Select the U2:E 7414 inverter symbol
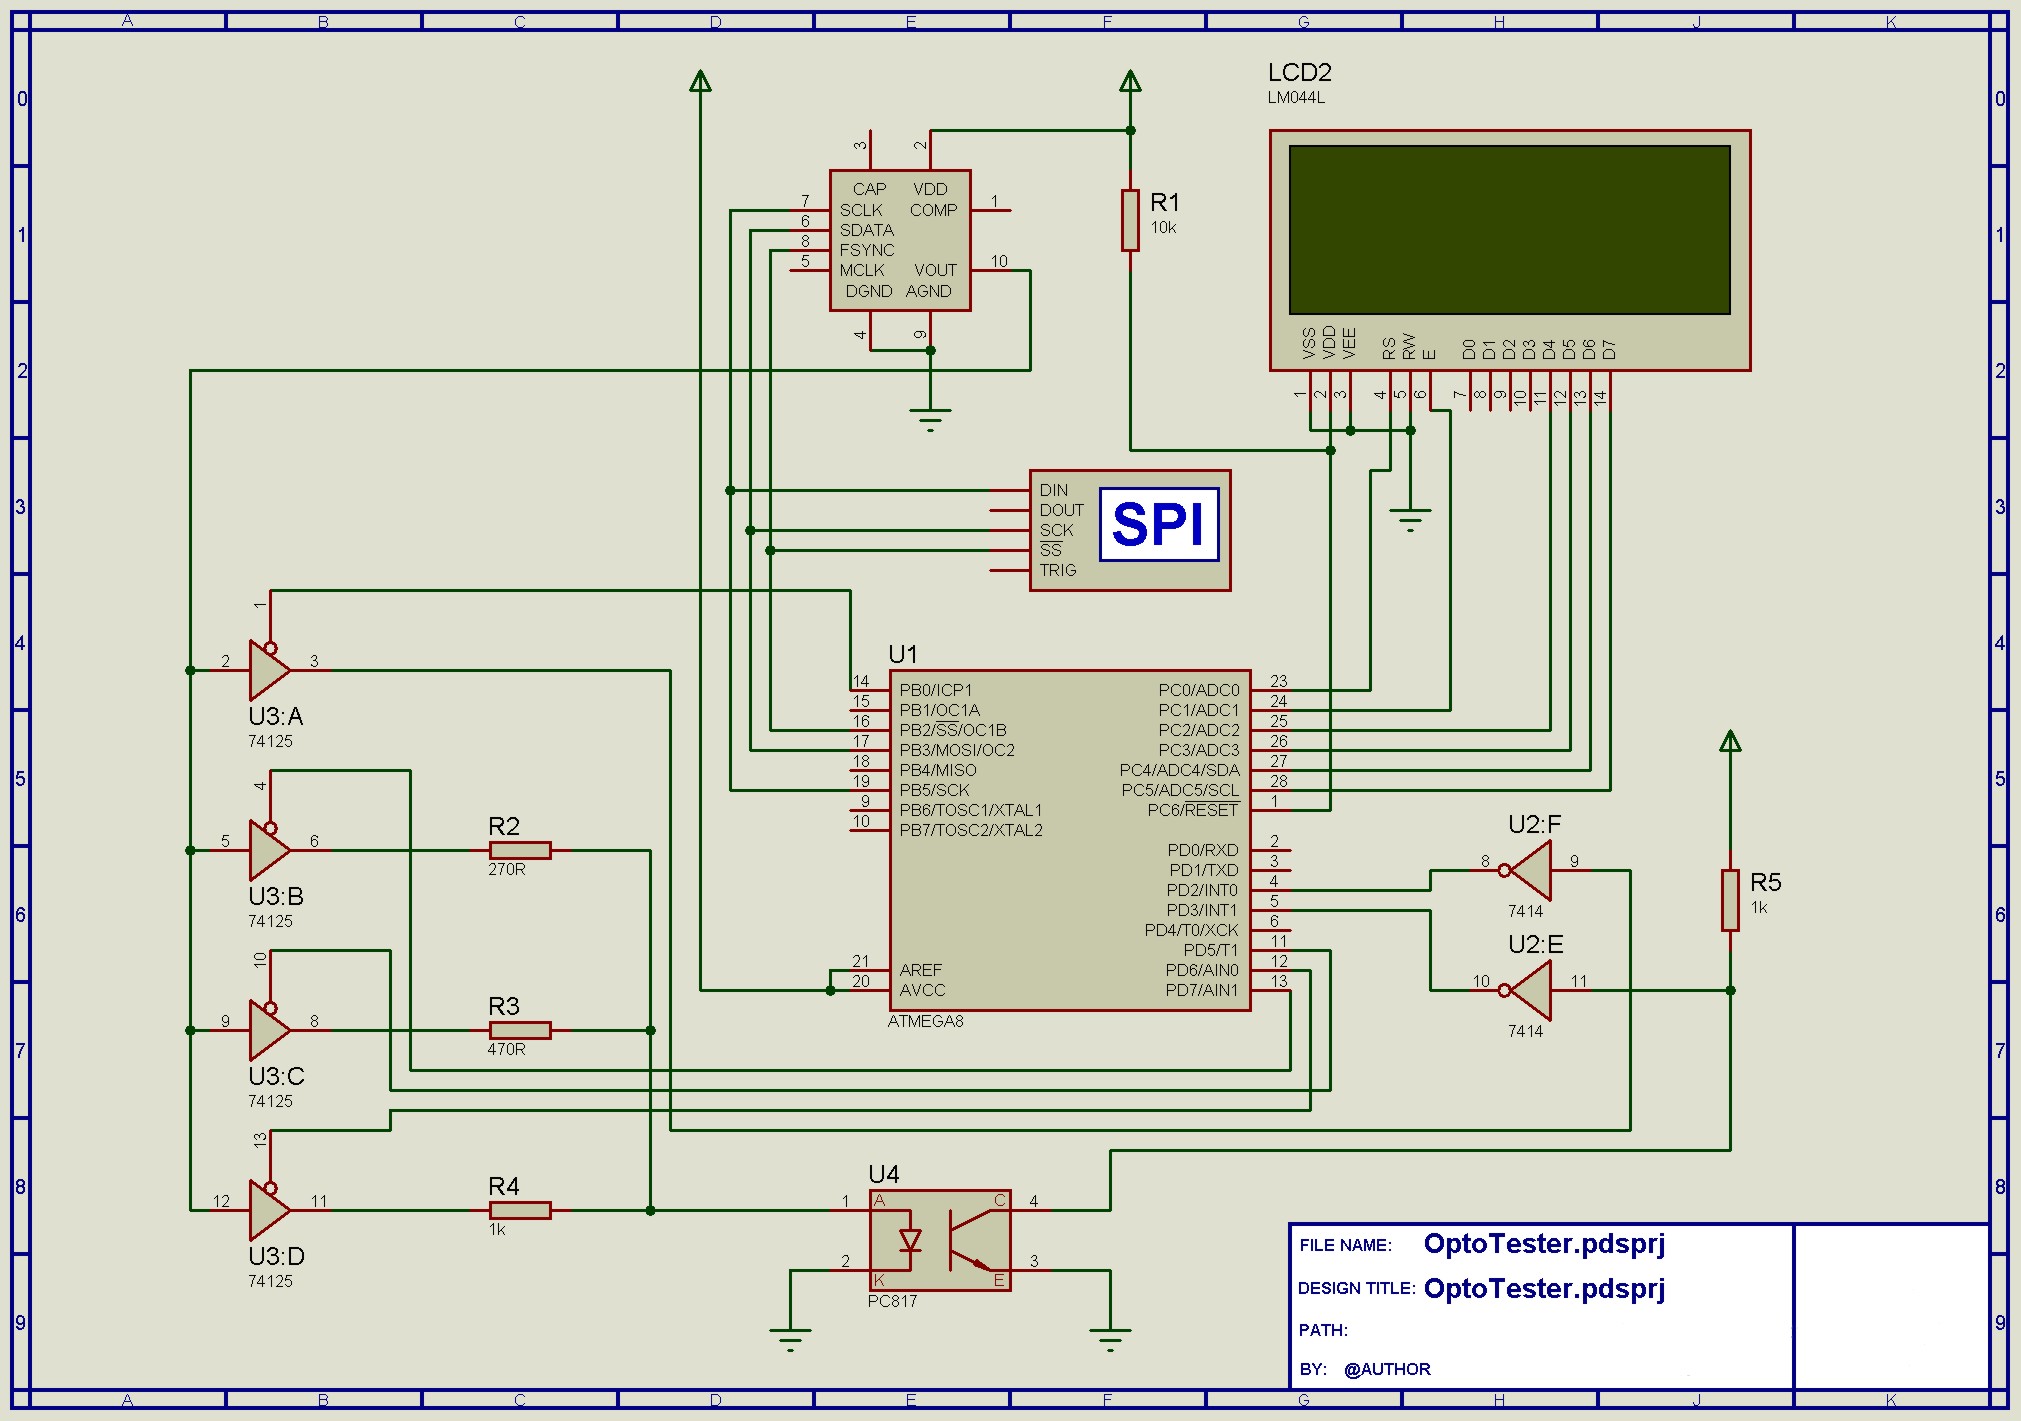 (1528, 990)
